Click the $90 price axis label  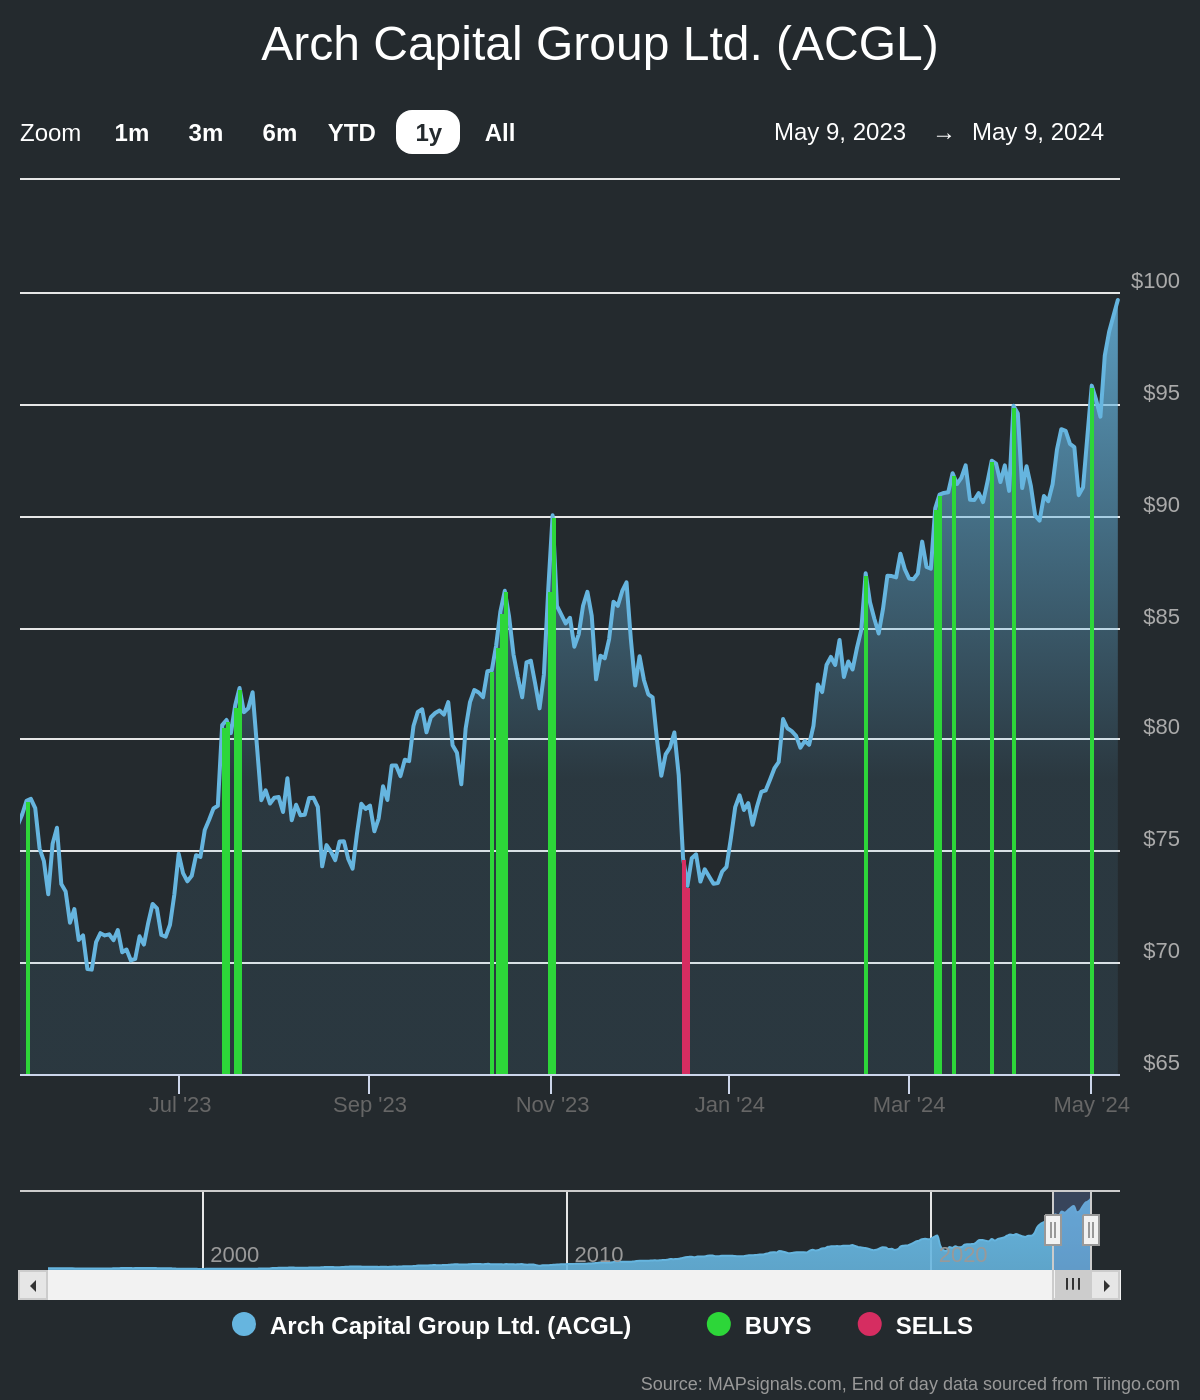point(1161,505)
